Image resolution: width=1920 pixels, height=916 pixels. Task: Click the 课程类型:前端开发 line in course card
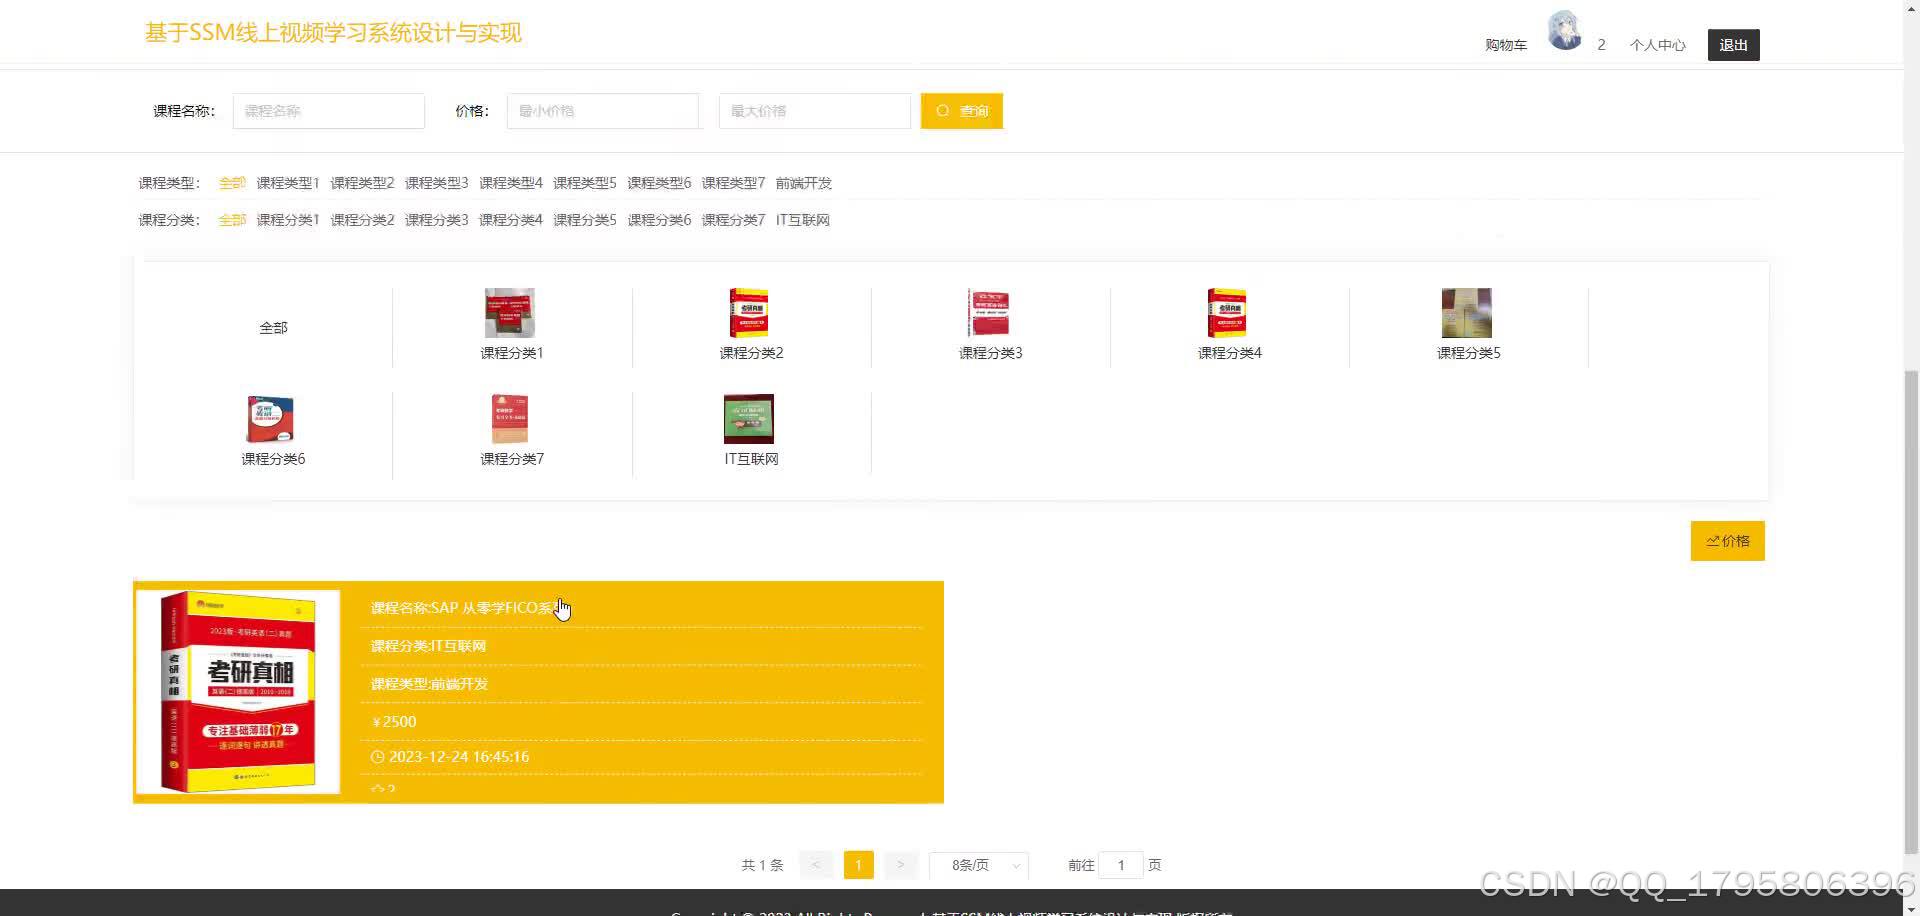click(429, 684)
